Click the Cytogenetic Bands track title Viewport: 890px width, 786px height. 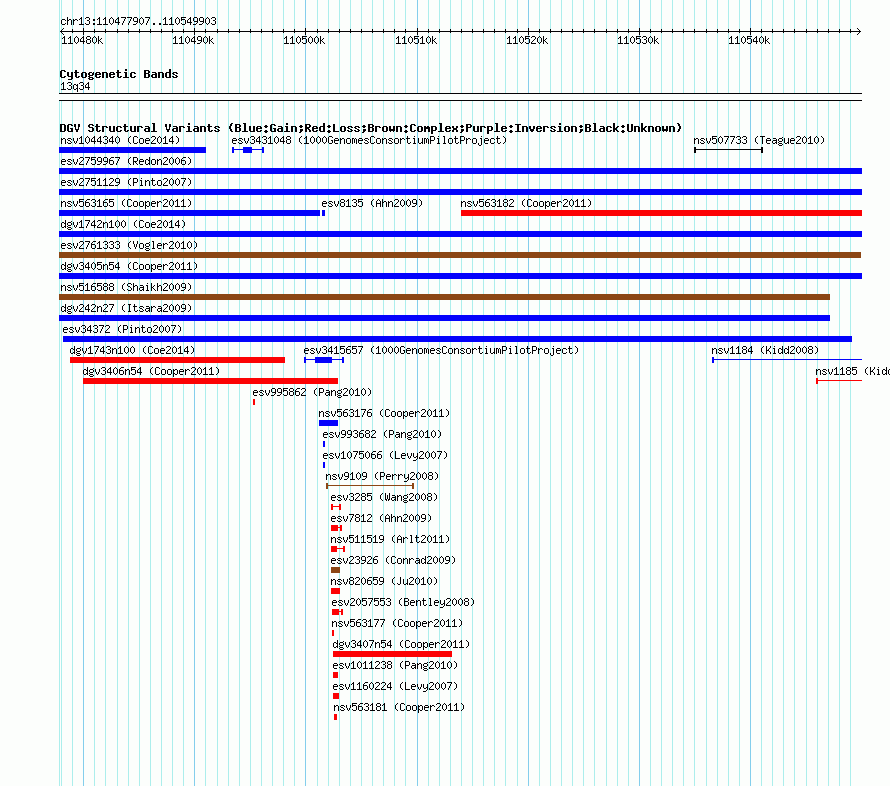click(x=119, y=74)
